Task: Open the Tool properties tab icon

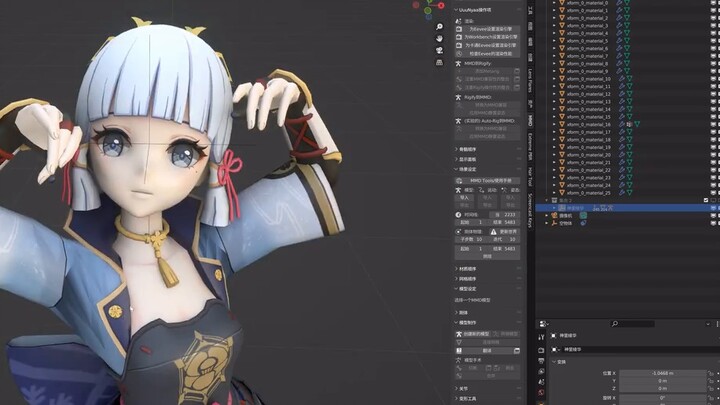Action: [541, 338]
